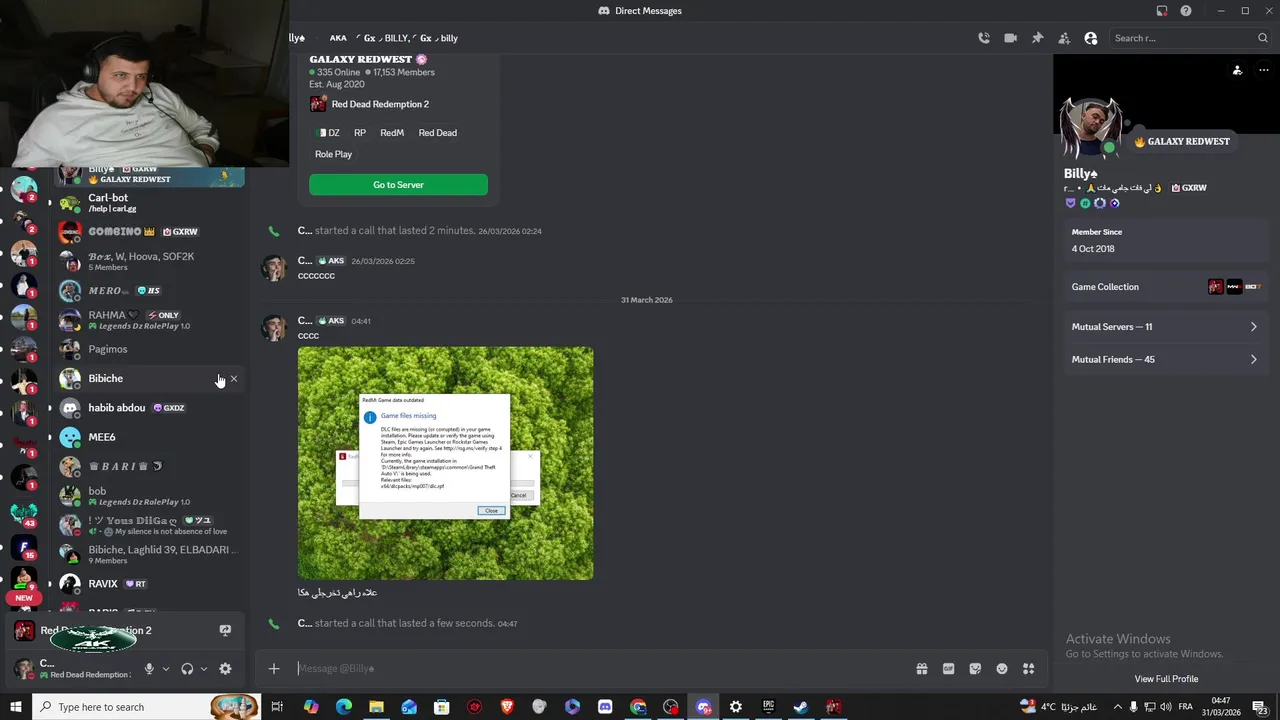Expand headphone output options arrow
The image size is (1280, 720).
pos(204,669)
